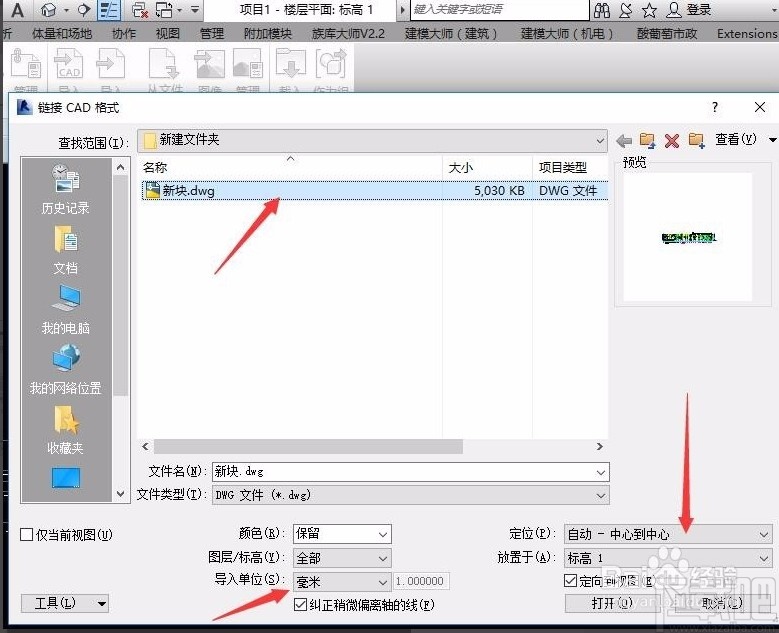Click the Manage Images ribbon icon
Viewport: 779px width, 633px height.
(x=247, y=64)
